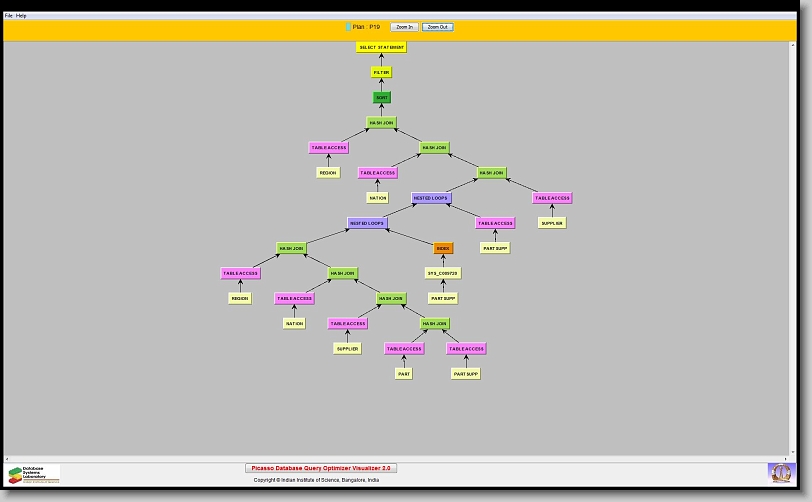This screenshot has height=502, width=812.
Task: Click the cyan Plan P19 color swatch
Action: pyautogui.click(x=348, y=27)
